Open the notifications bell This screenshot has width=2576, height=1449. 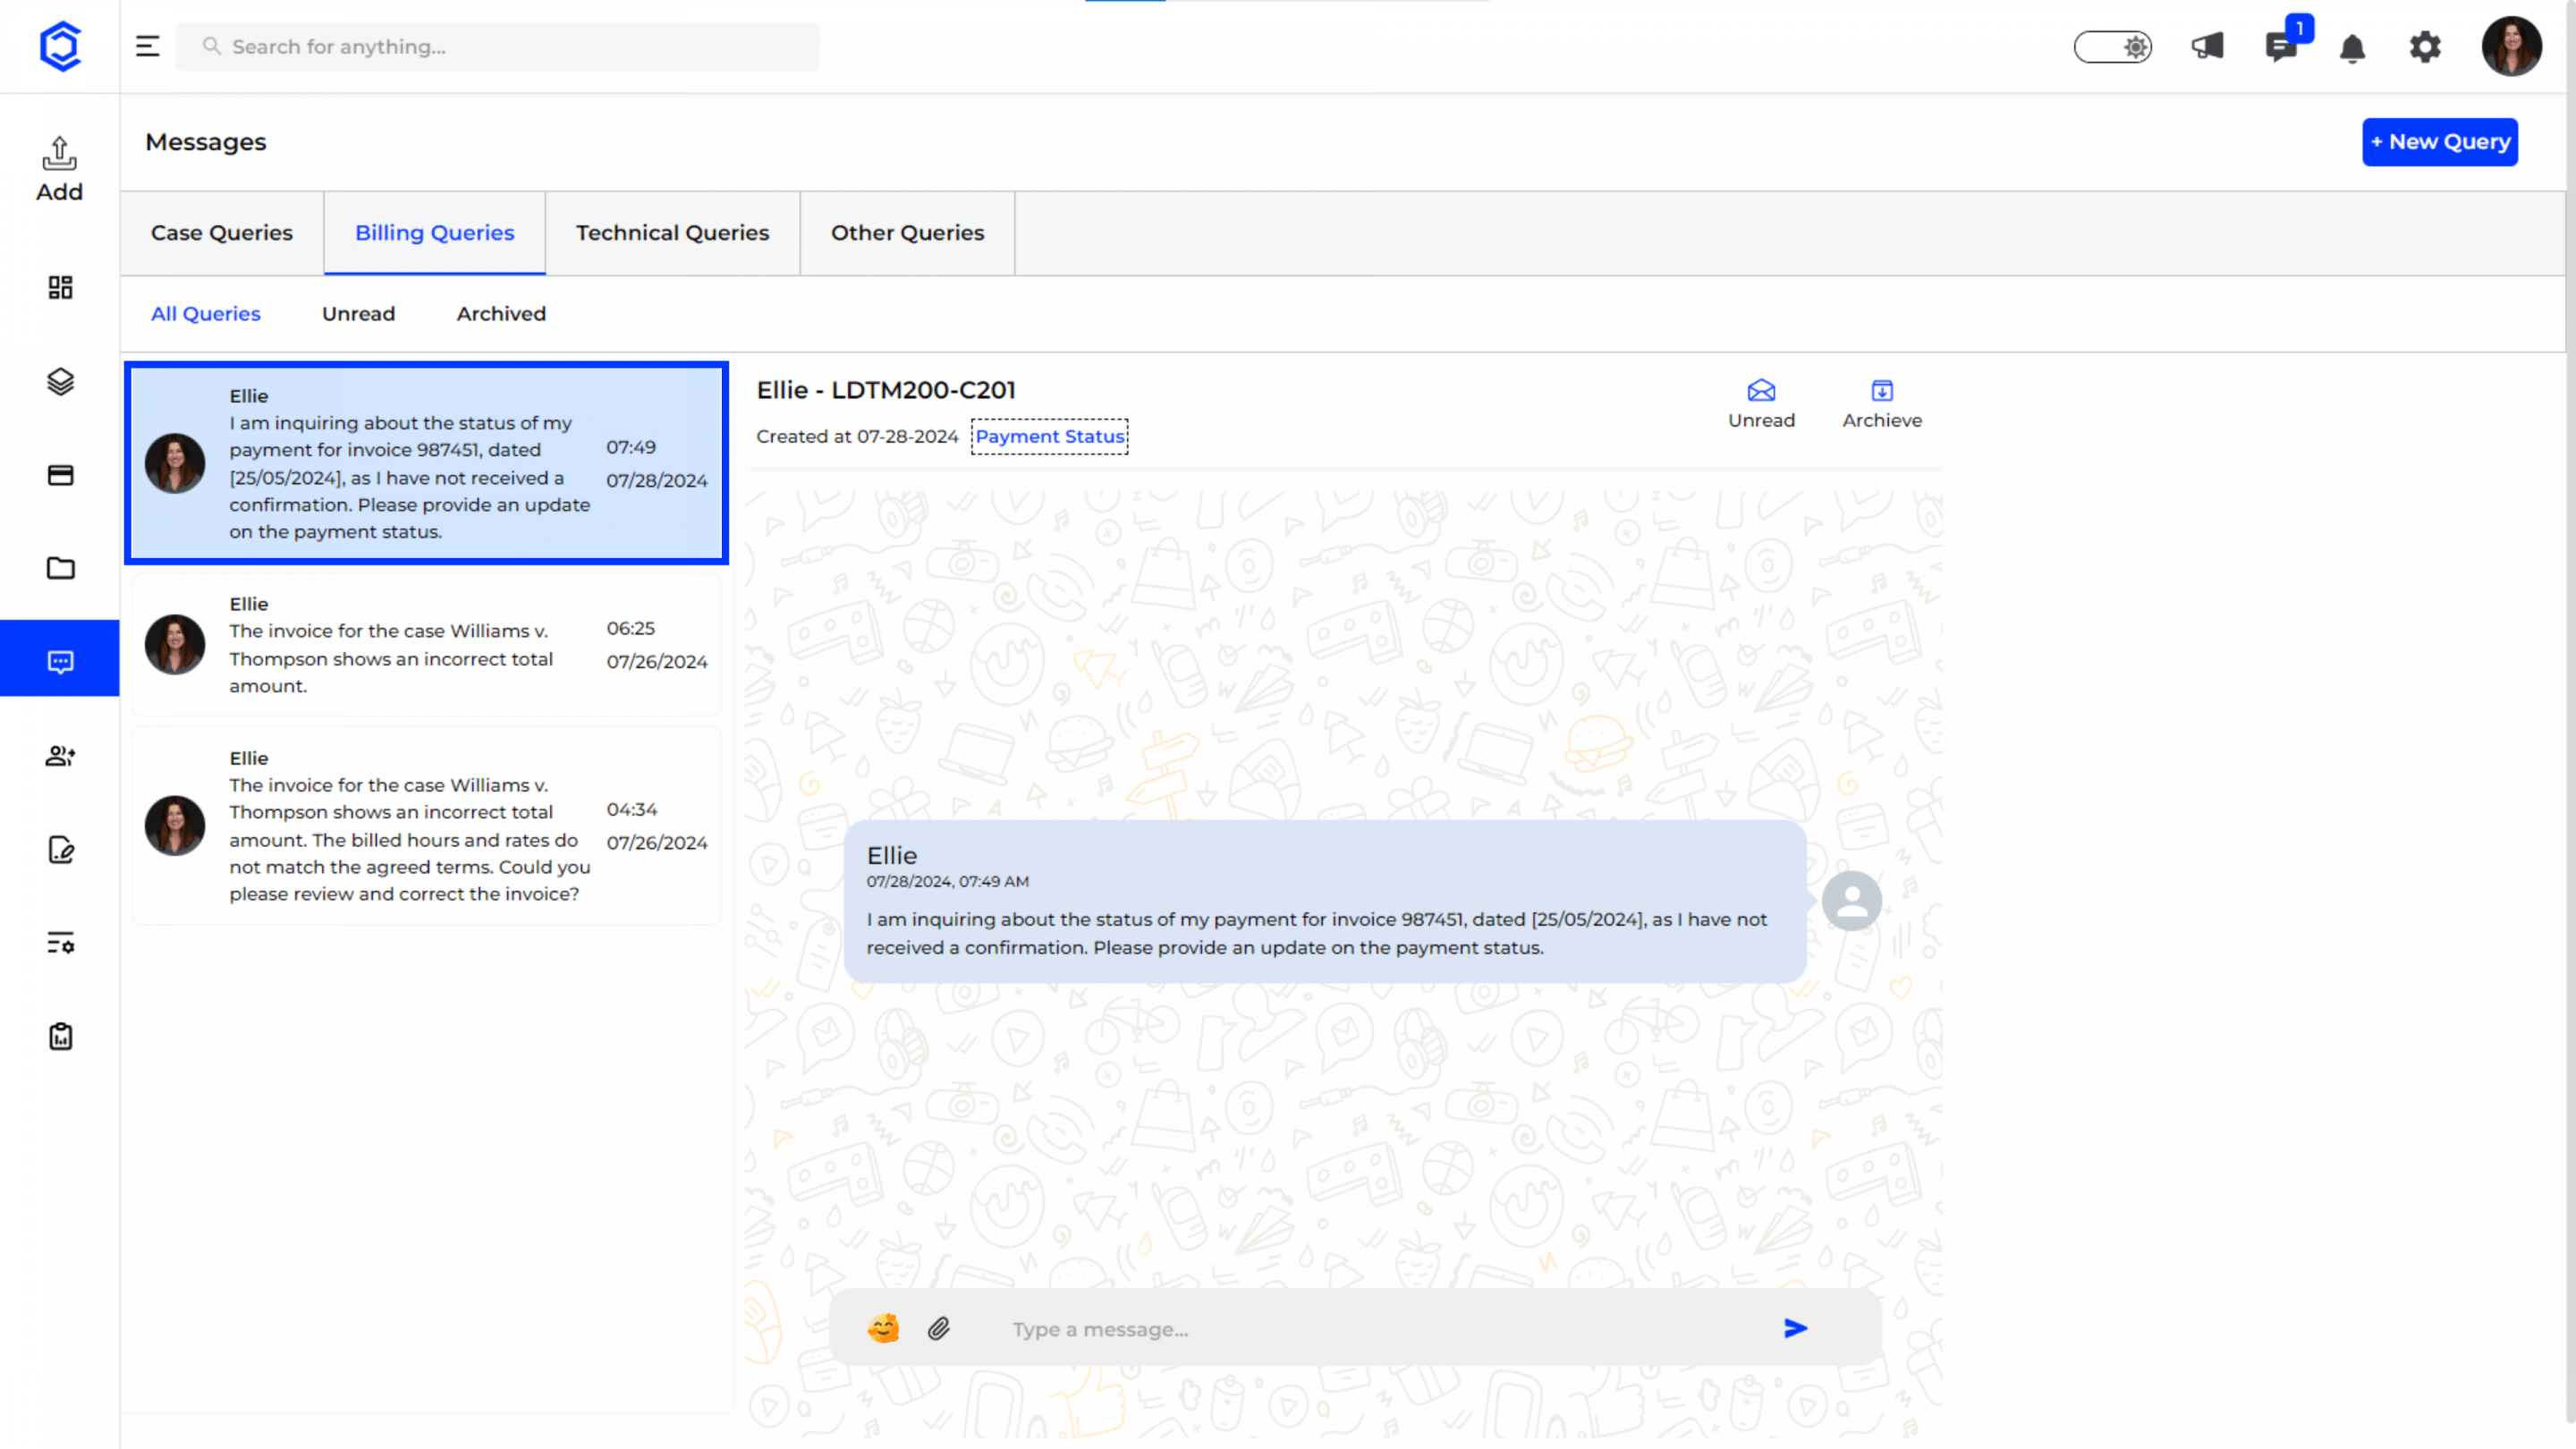pyautogui.click(x=2352, y=48)
